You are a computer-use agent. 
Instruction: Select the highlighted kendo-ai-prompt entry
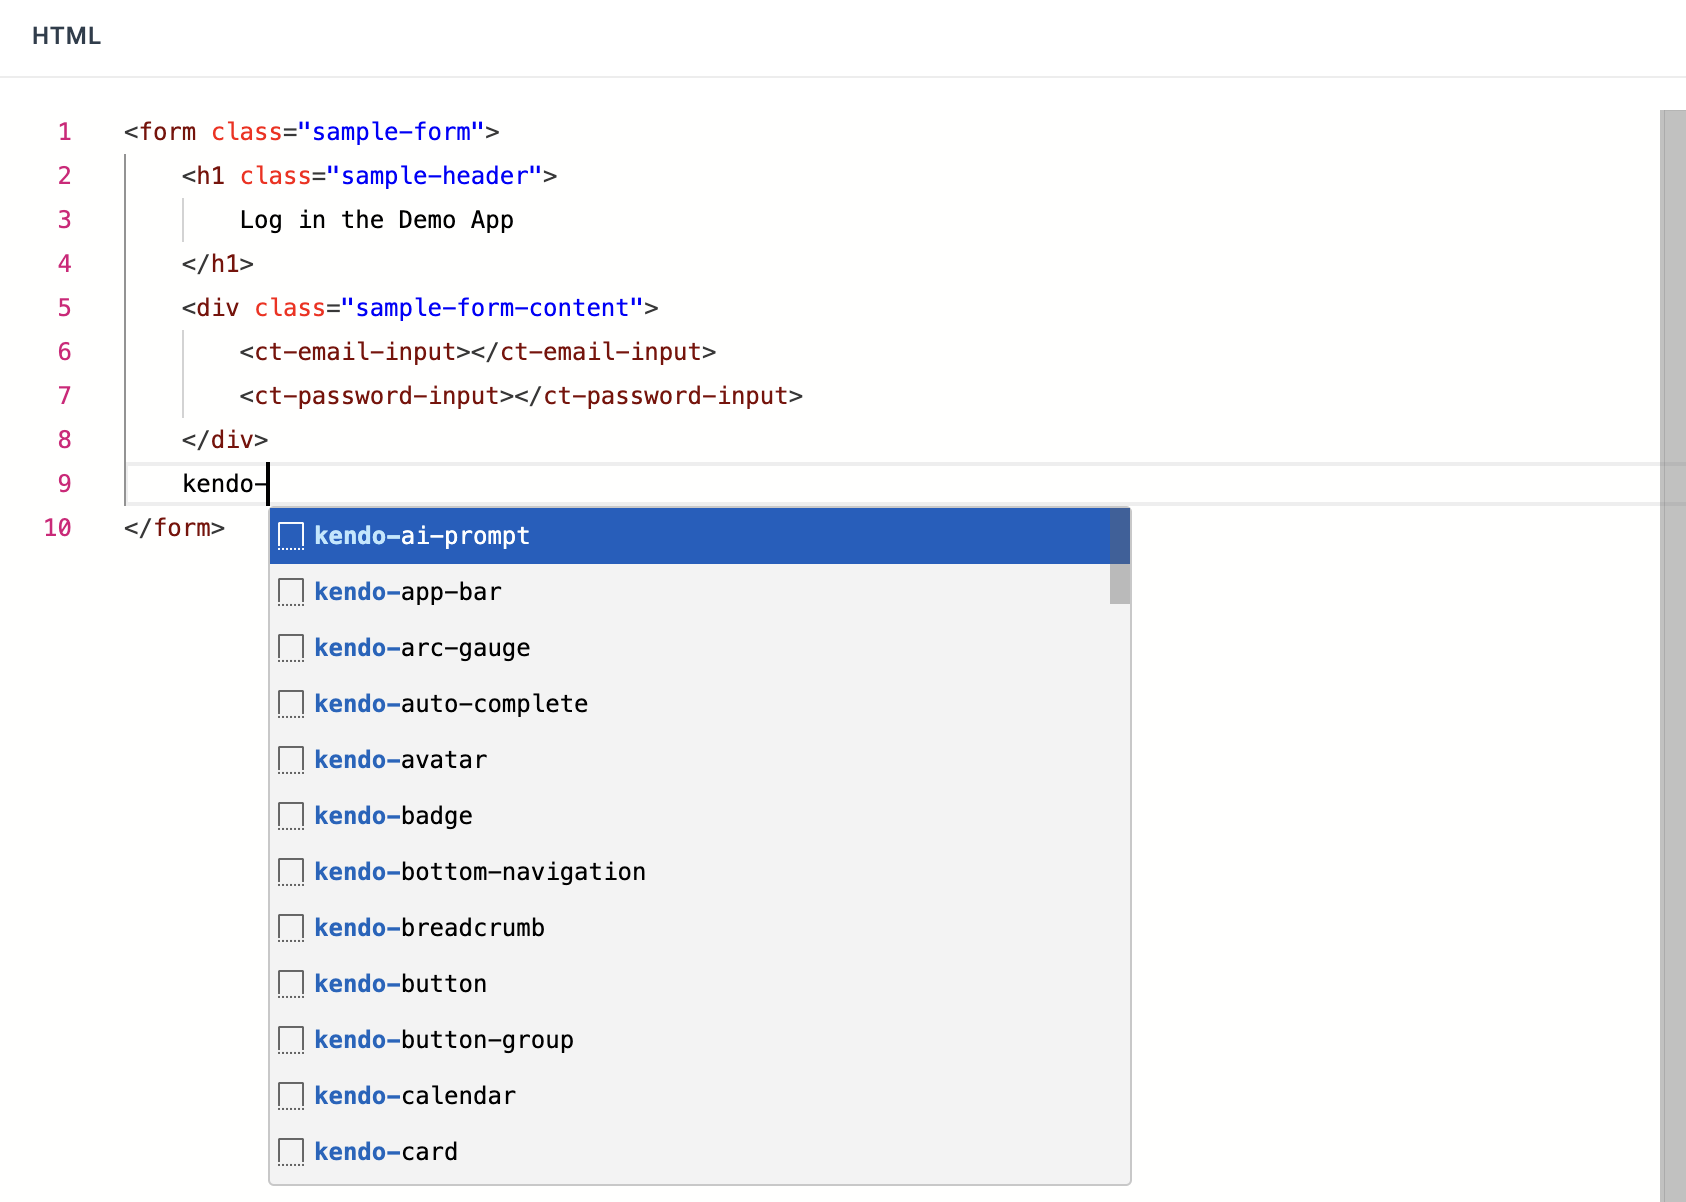tap(421, 536)
